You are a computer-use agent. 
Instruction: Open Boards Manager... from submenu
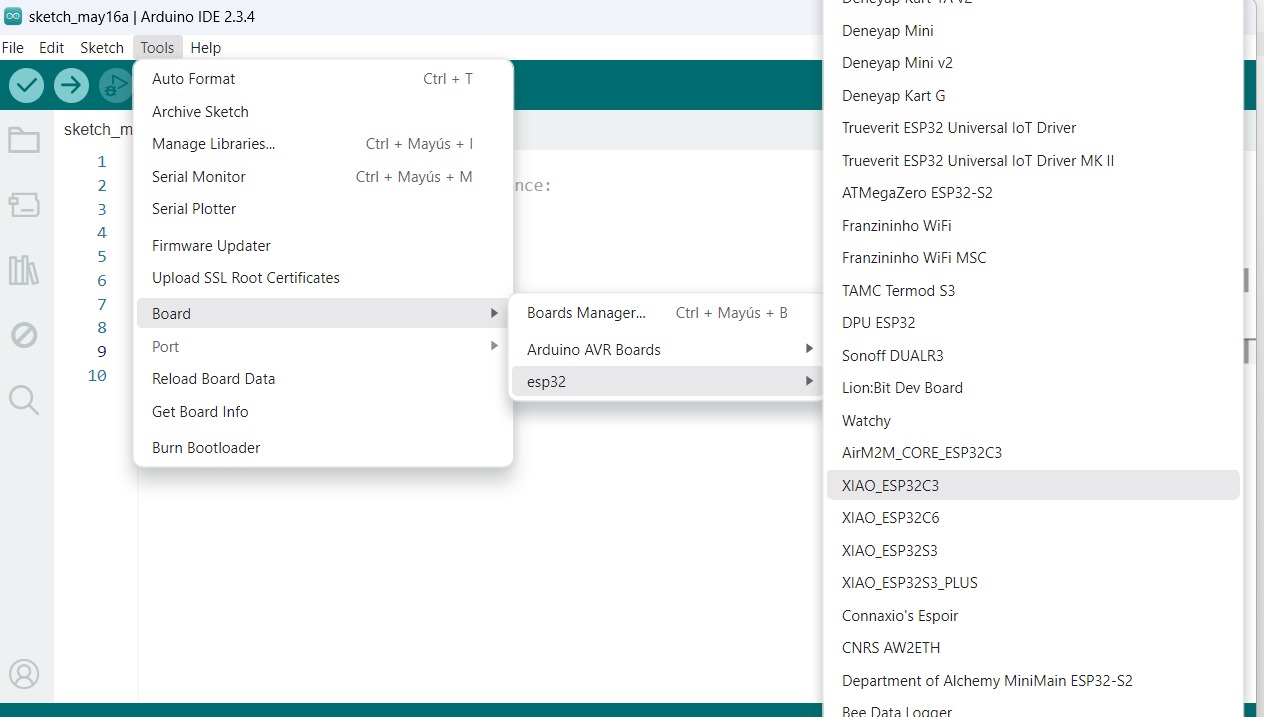coord(666,313)
